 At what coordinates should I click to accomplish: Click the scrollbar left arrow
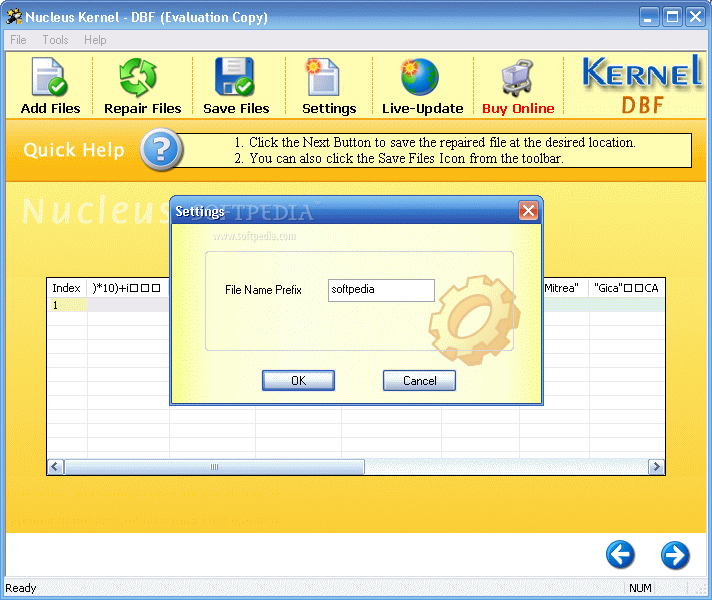click(55, 466)
